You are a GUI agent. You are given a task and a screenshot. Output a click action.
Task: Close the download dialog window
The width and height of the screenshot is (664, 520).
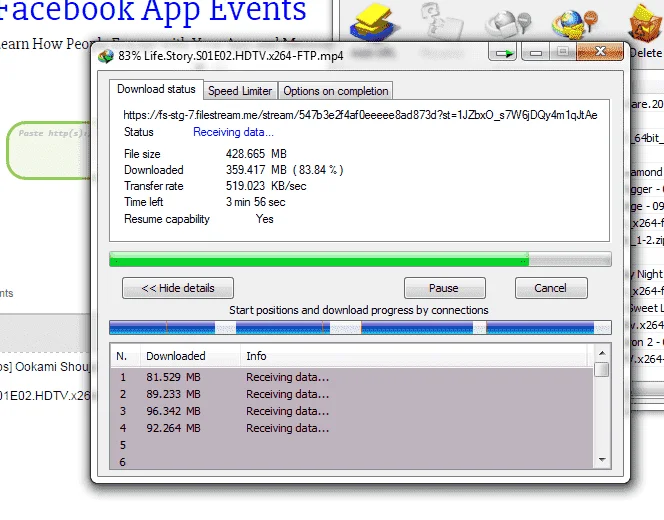600,52
